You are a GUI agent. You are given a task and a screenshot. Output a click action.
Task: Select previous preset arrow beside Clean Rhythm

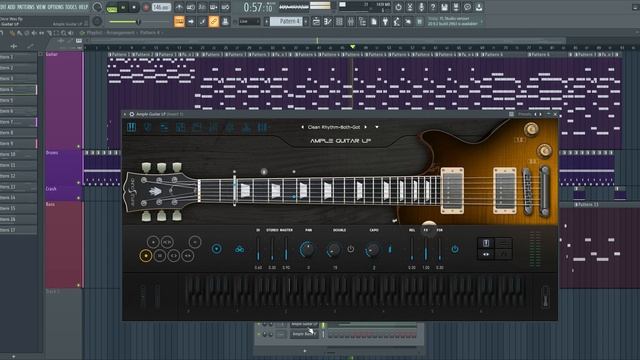coord(302,127)
